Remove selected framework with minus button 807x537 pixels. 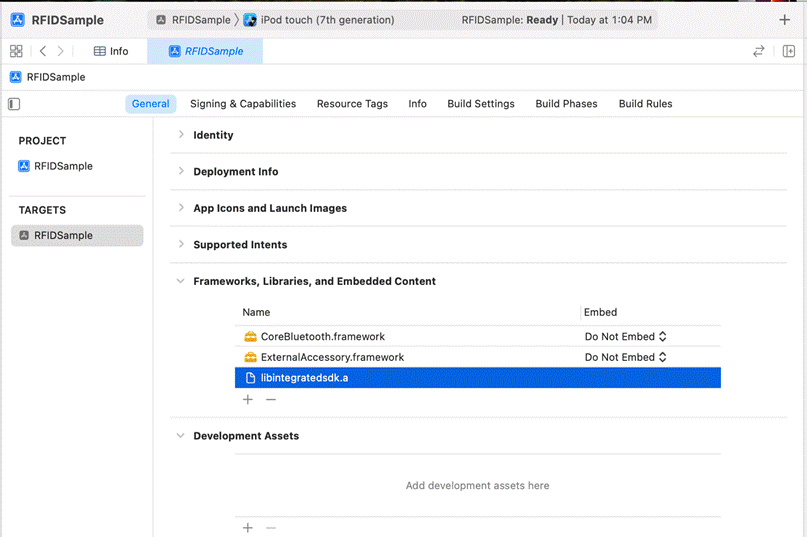pos(270,400)
